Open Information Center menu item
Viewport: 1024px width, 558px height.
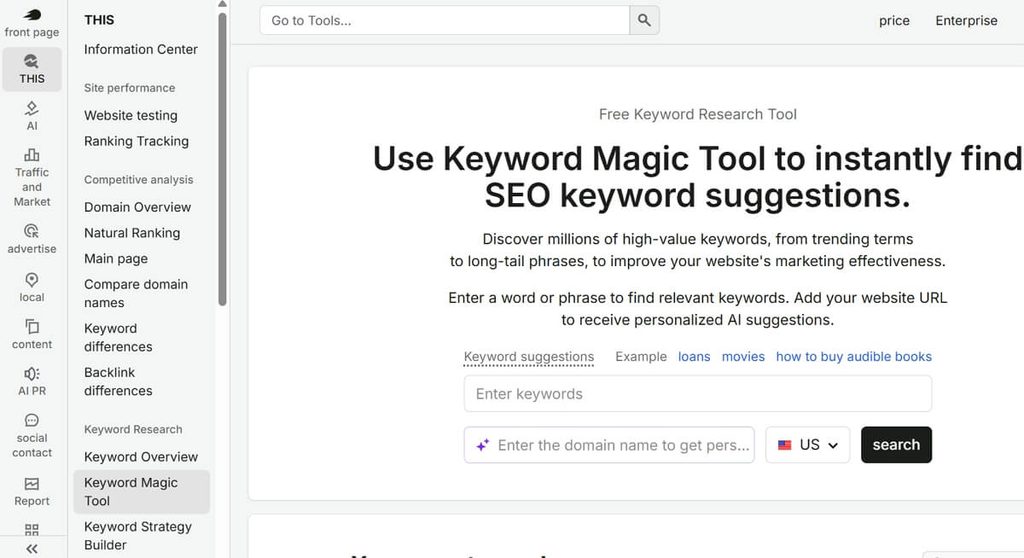(x=140, y=49)
